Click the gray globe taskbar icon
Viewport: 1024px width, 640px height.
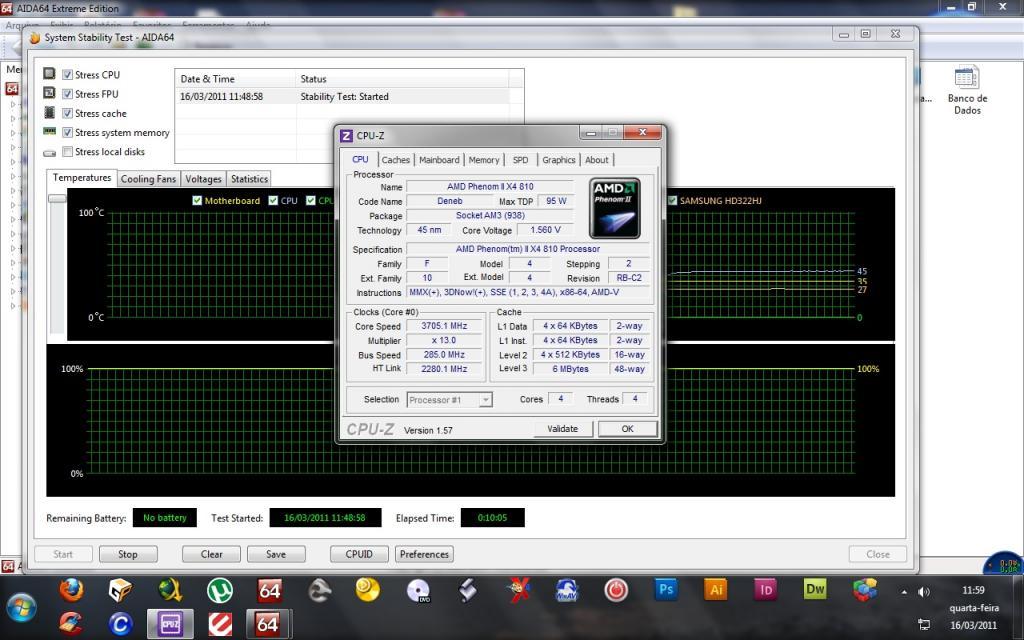pyautogui.click(x=319, y=590)
